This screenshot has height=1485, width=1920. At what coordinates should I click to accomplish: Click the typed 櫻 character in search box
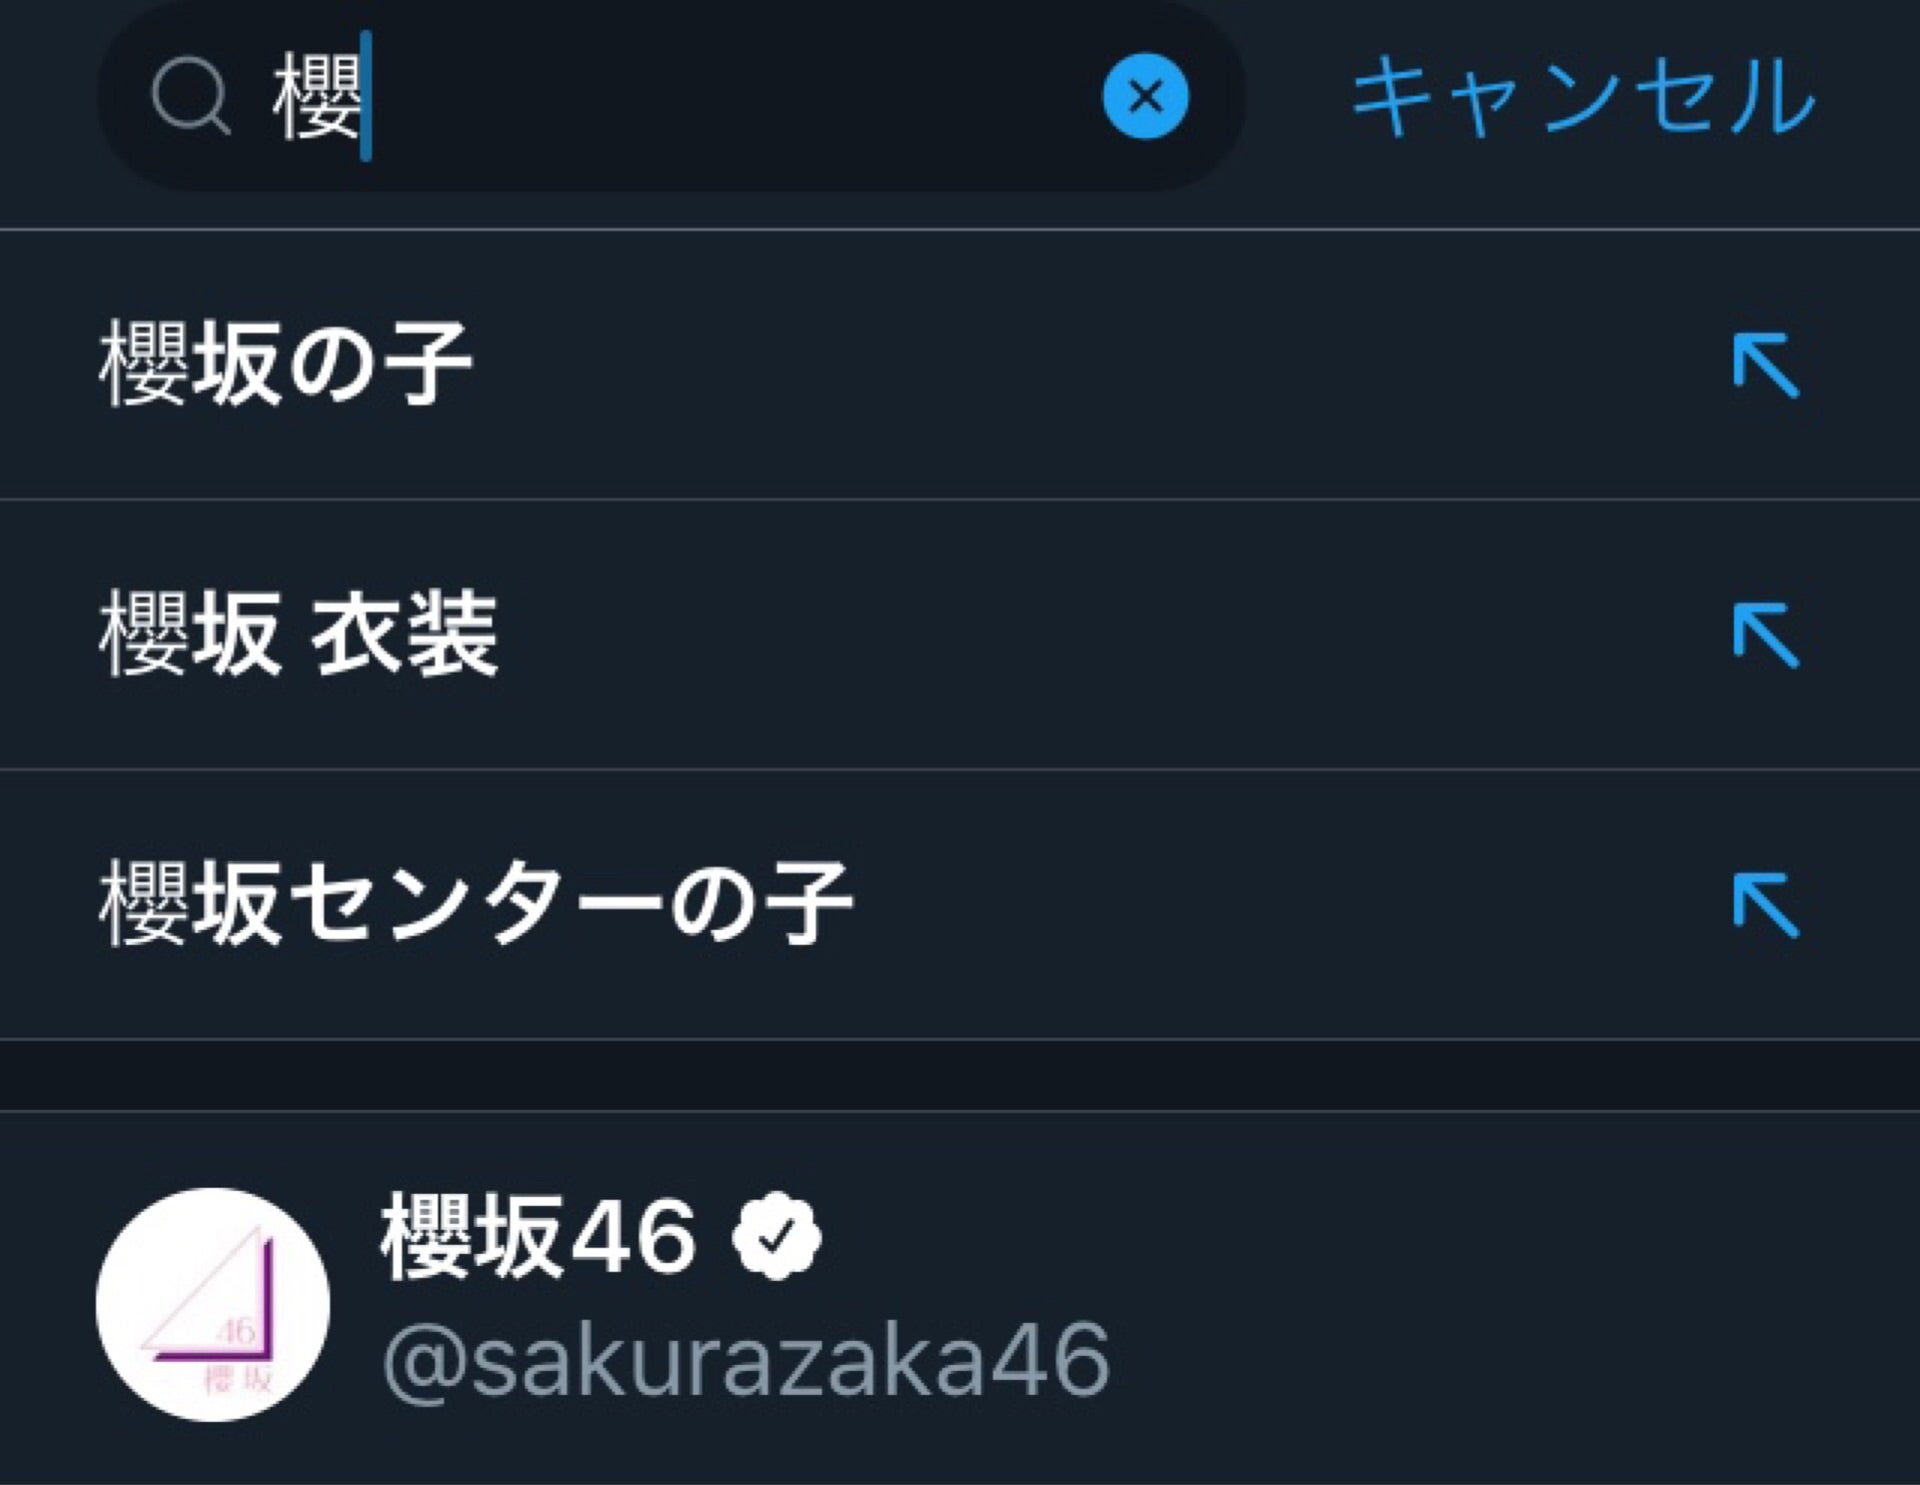coord(315,96)
